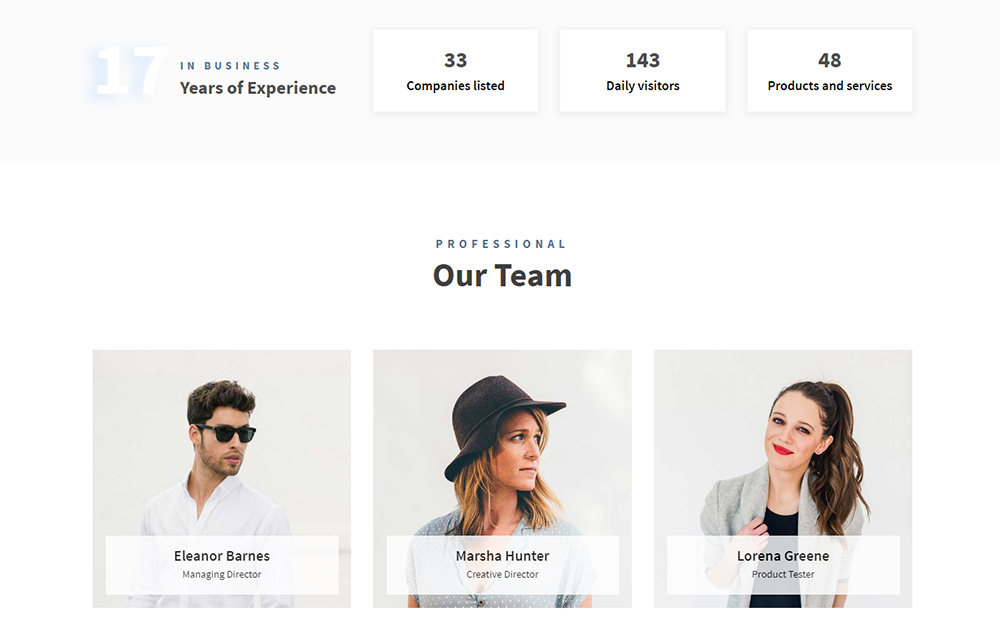Select the Years of Experience heading
Screen dimensions: 1000x622
pyautogui.click(x=258, y=88)
